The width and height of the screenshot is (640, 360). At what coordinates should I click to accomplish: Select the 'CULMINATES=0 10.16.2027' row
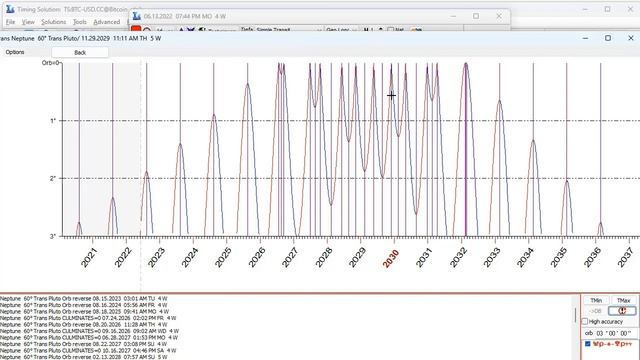coord(88,351)
